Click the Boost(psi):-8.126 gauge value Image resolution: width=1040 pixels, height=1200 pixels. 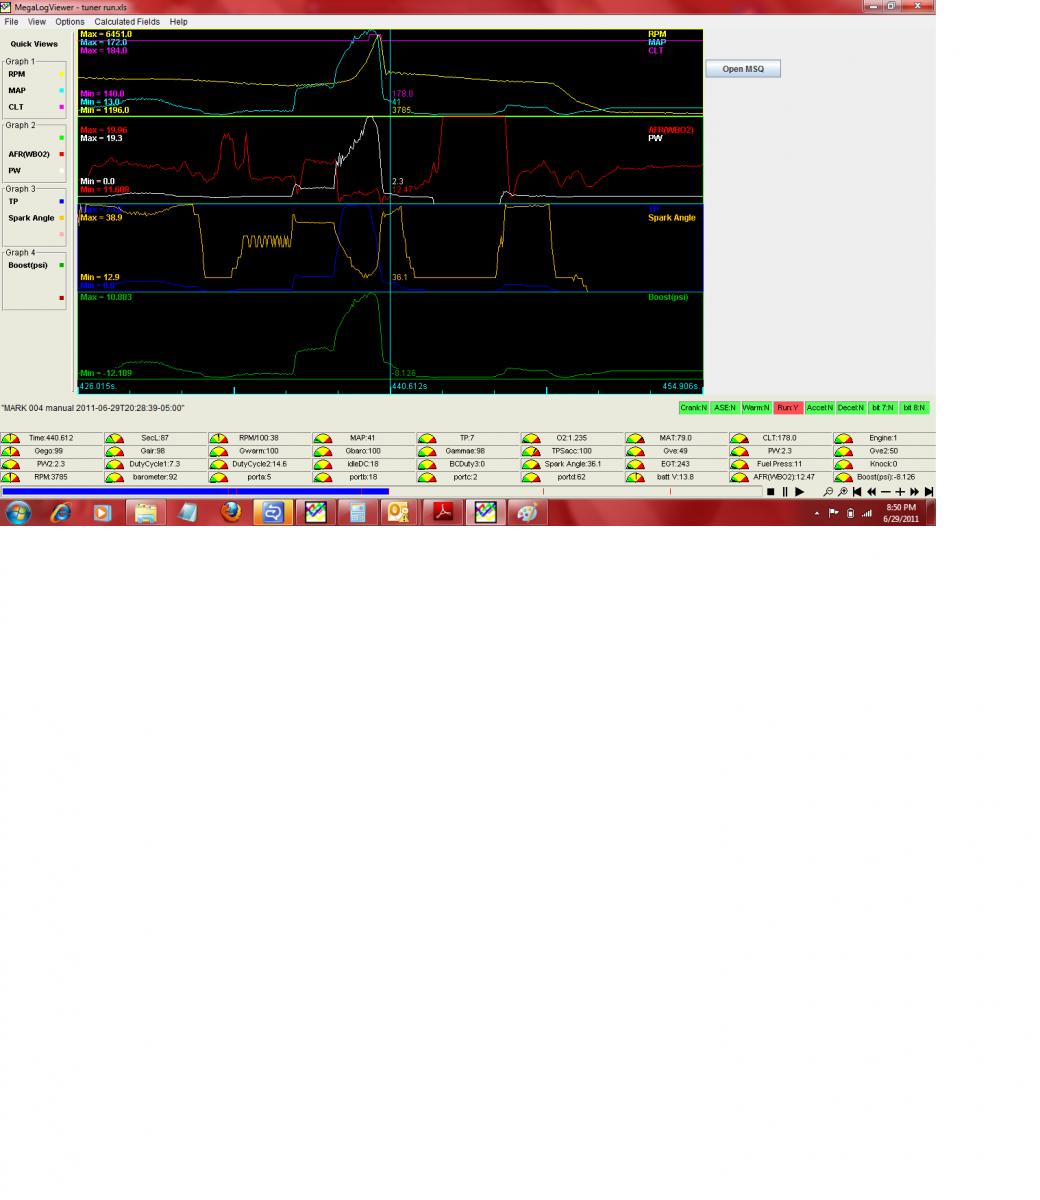(886, 477)
